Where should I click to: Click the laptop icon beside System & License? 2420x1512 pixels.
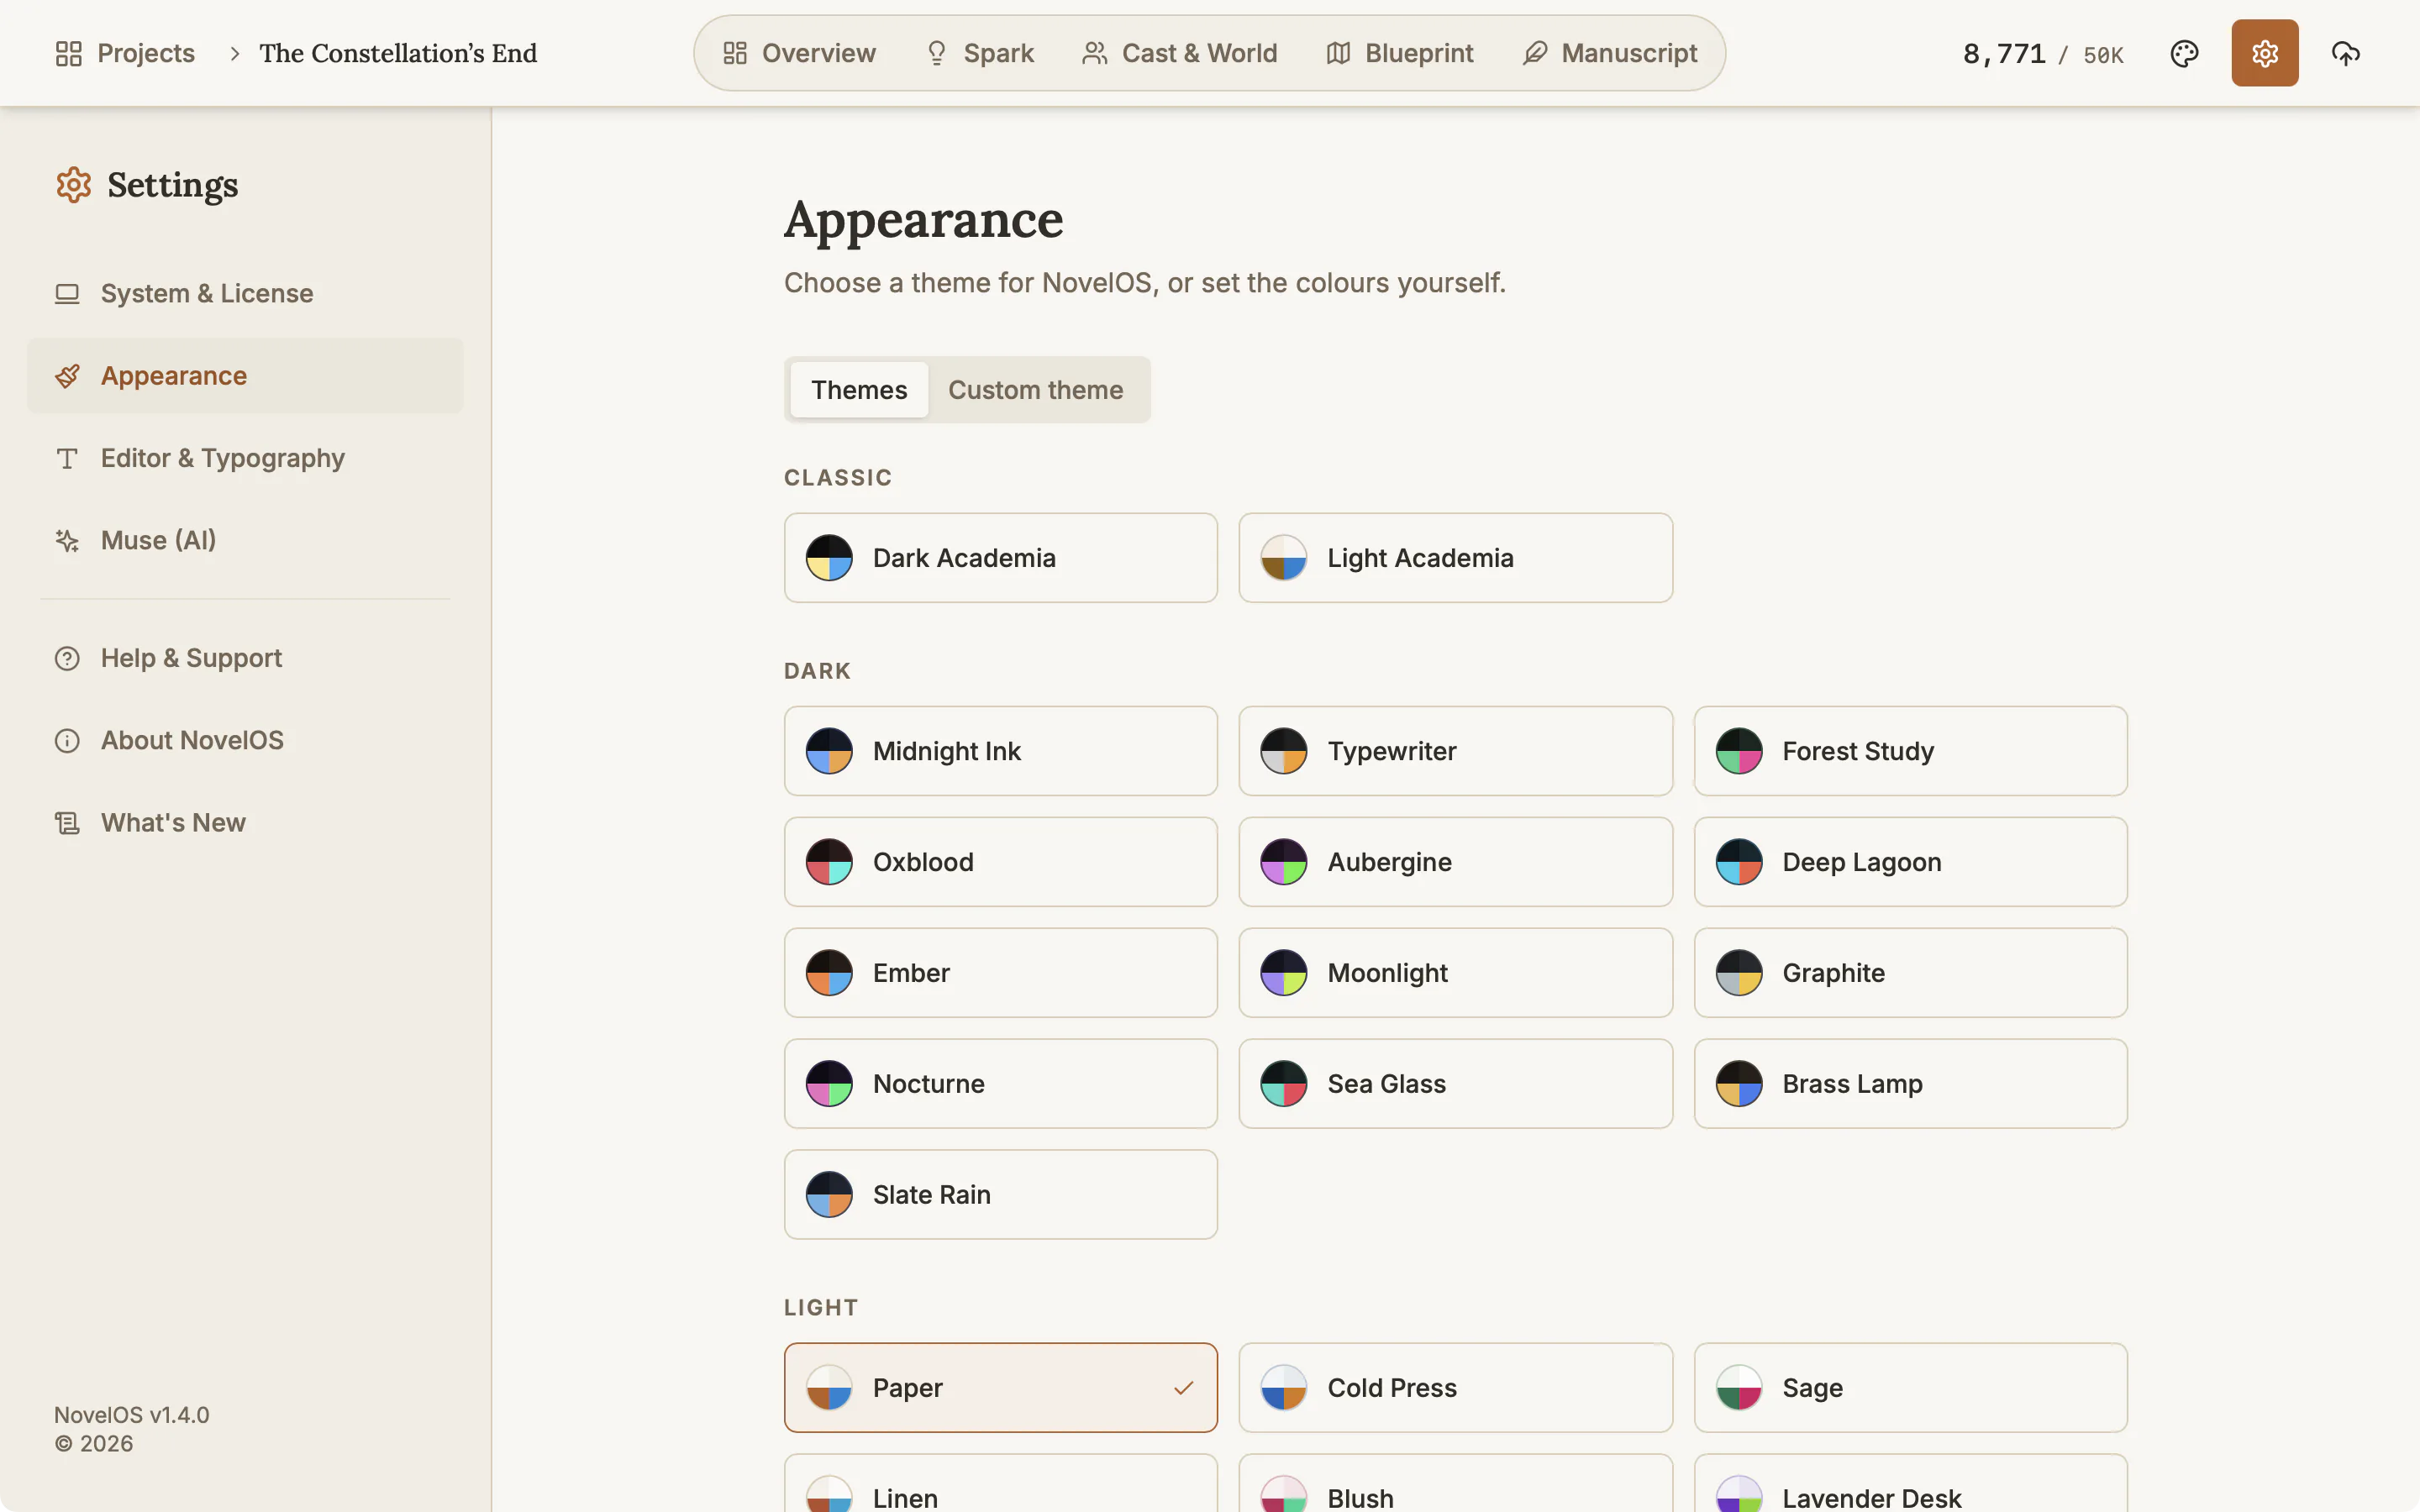pyautogui.click(x=67, y=294)
